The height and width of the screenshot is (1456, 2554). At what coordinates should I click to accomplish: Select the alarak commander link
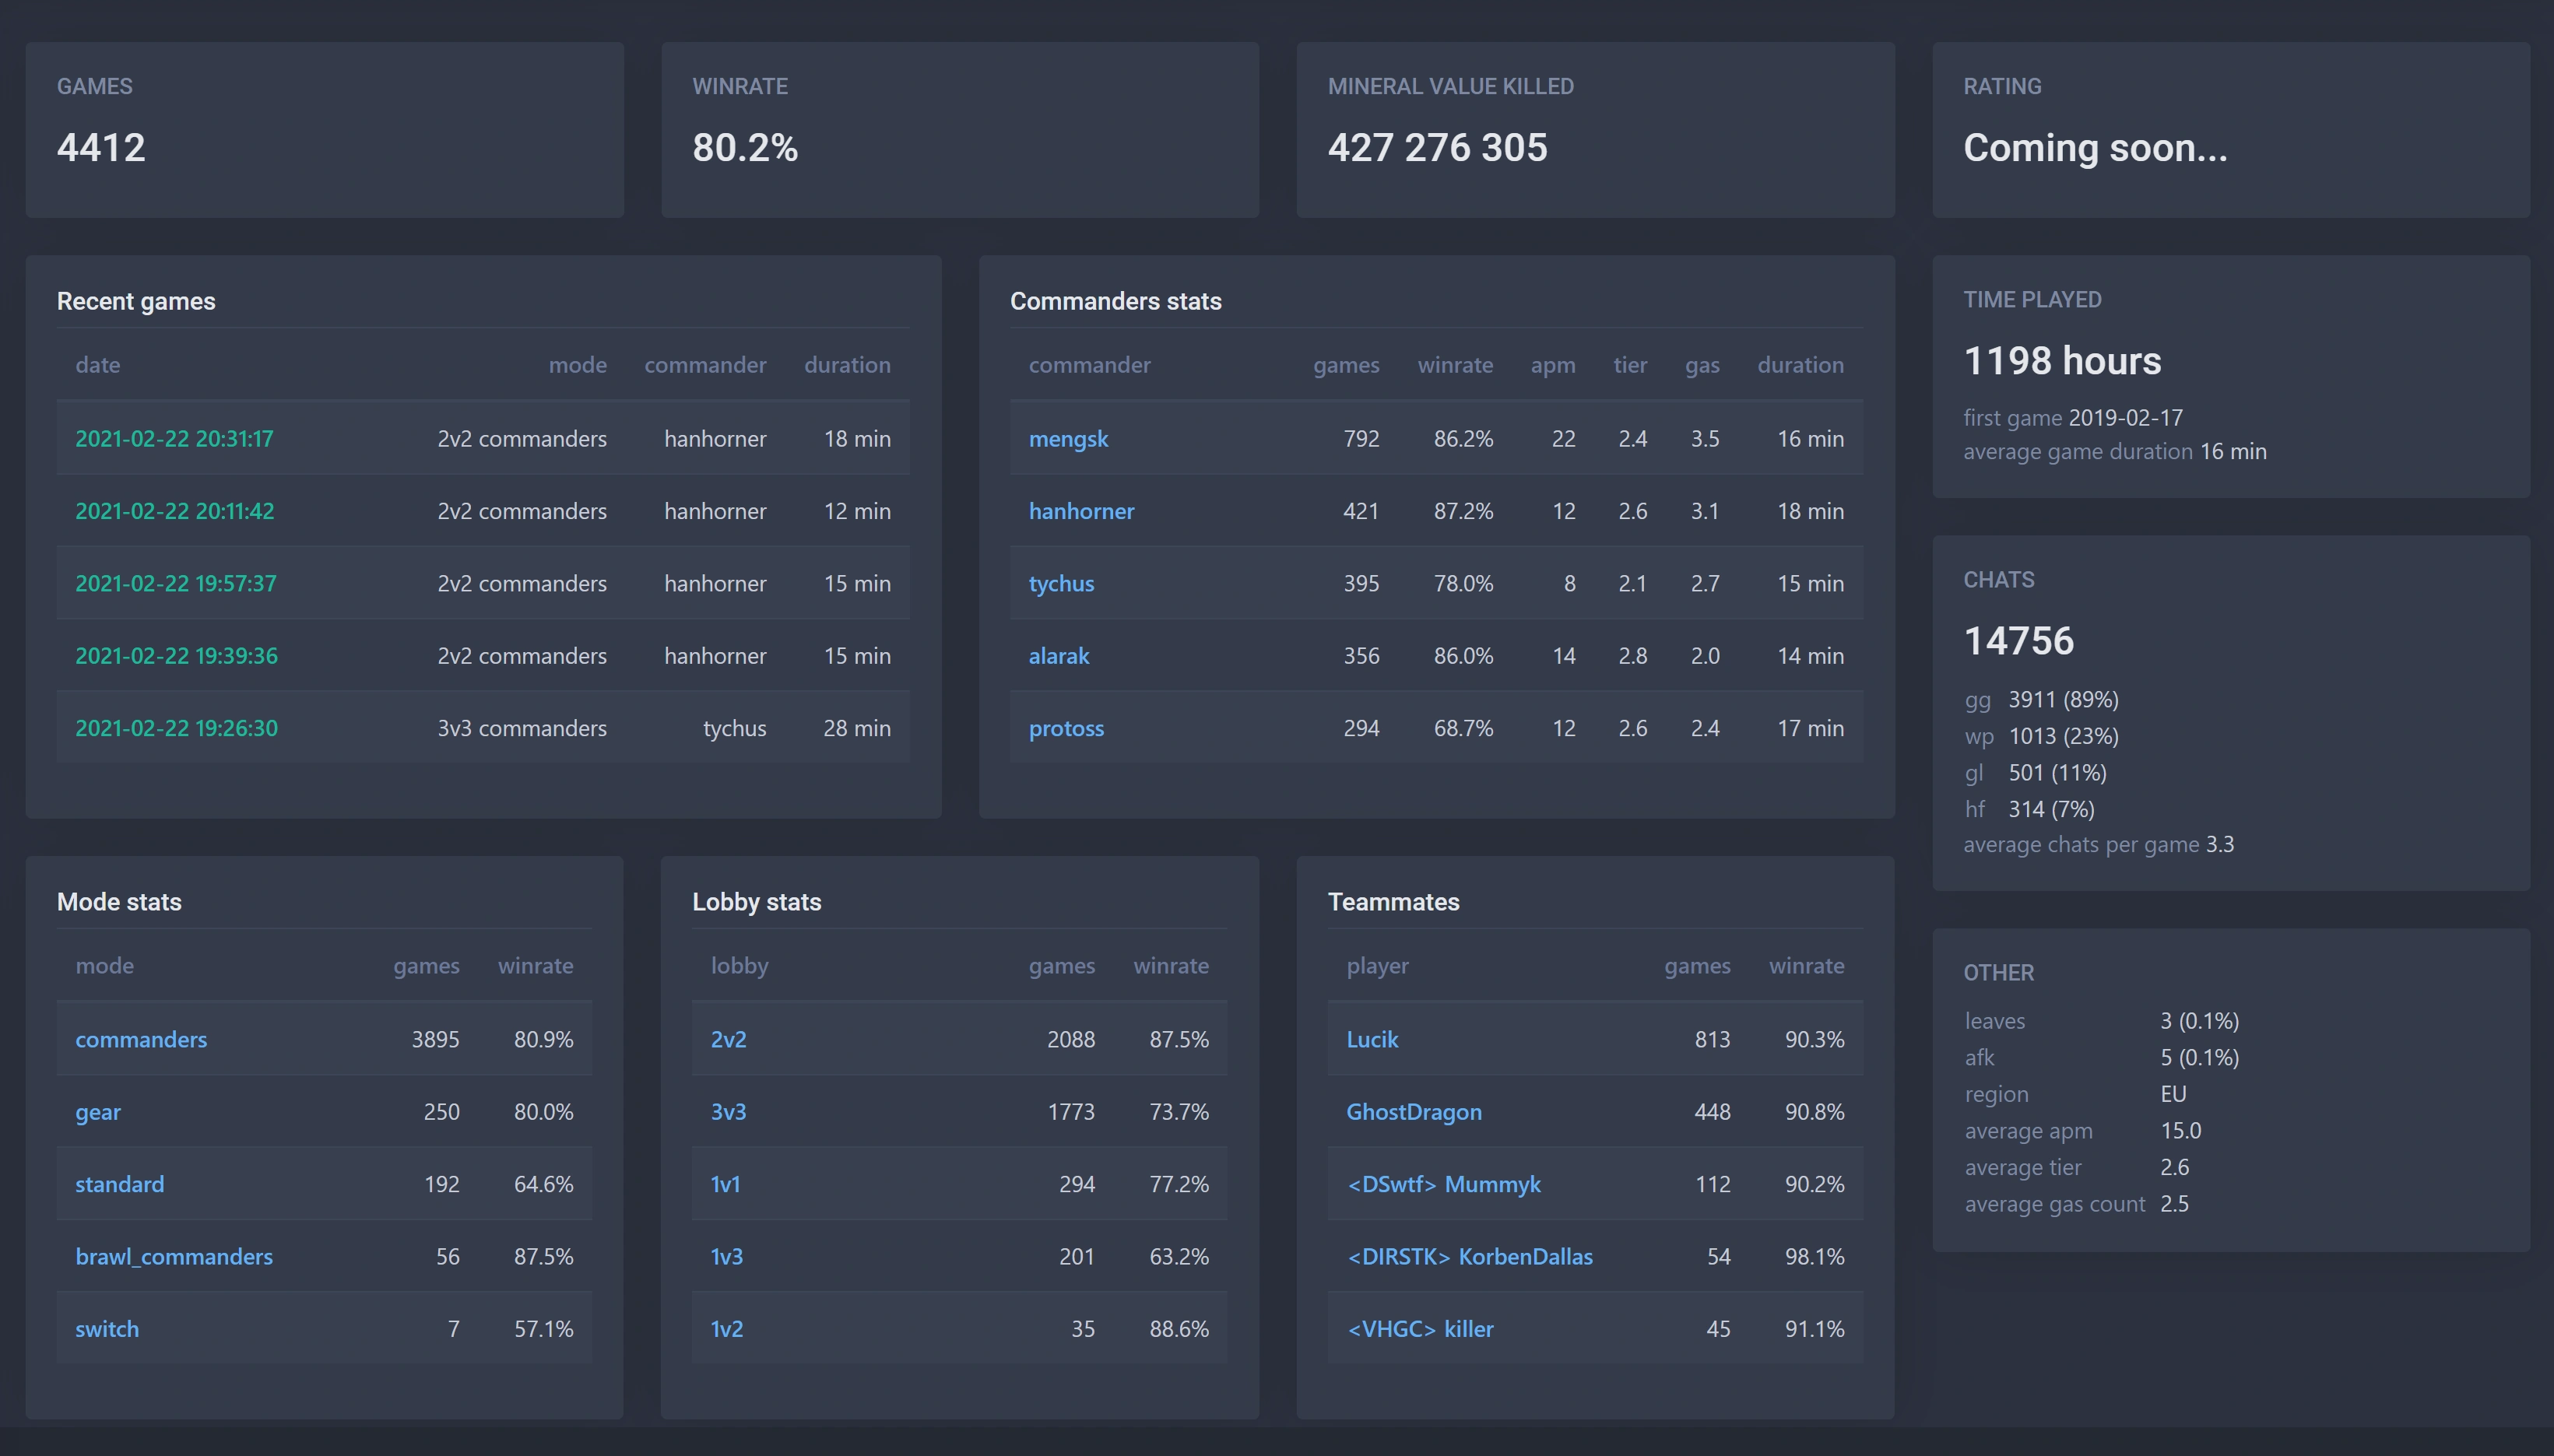pyautogui.click(x=1059, y=656)
